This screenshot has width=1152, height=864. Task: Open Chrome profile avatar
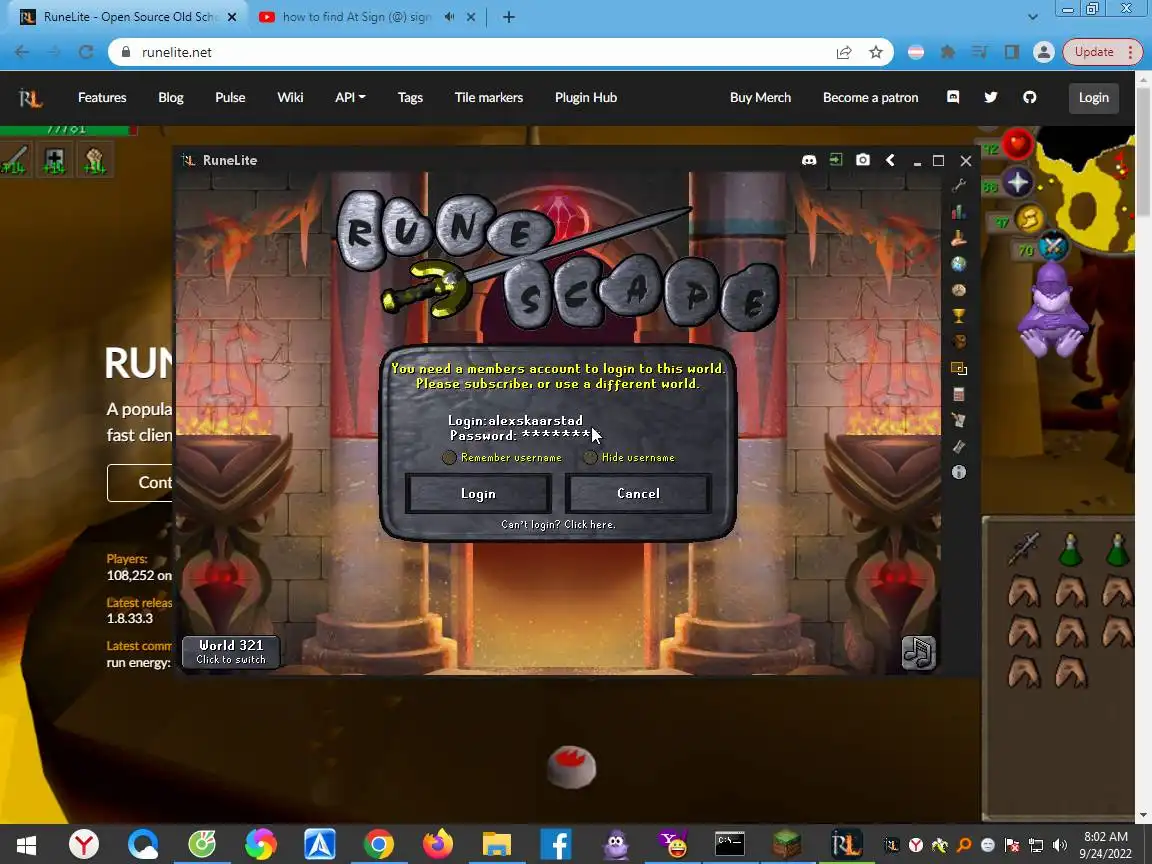[1043, 51]
